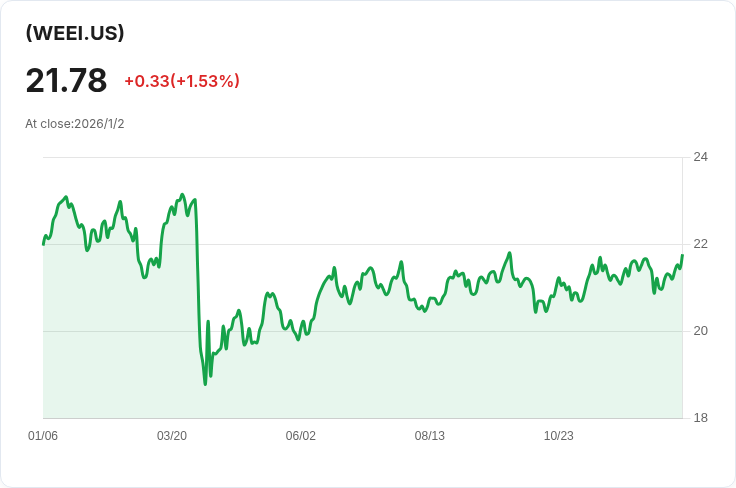Click the At close:2026/1/2 timestamp

[x=75, y=124]
